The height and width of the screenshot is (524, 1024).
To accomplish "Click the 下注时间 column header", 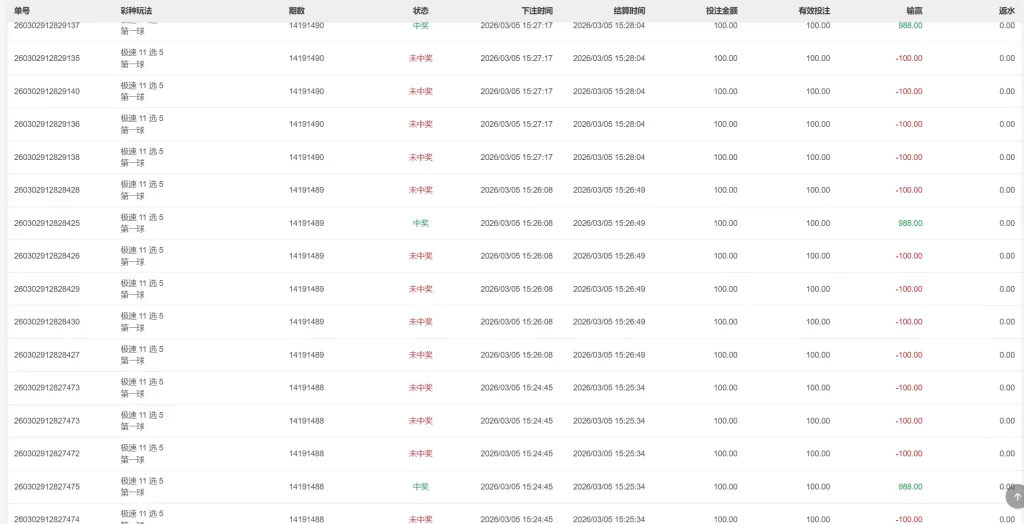I will [x=536, y=11].
